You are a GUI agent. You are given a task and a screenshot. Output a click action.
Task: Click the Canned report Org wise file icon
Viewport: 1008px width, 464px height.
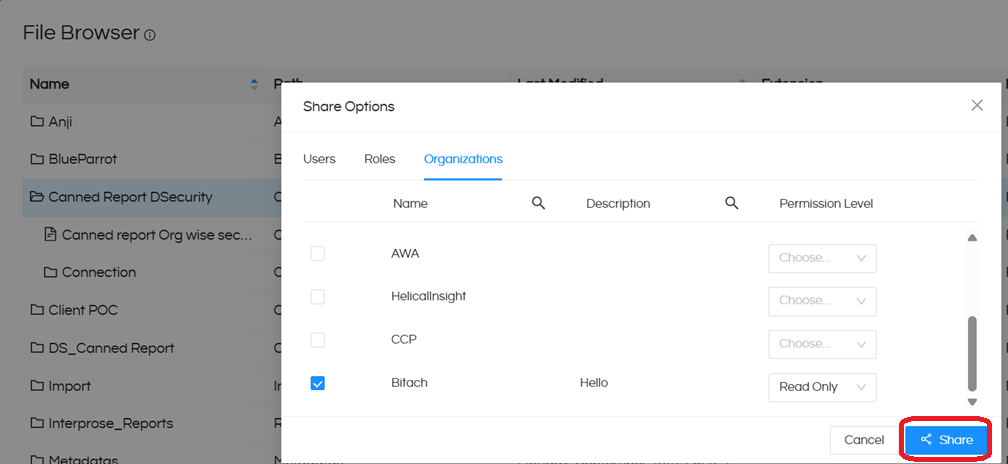(50, 235)
